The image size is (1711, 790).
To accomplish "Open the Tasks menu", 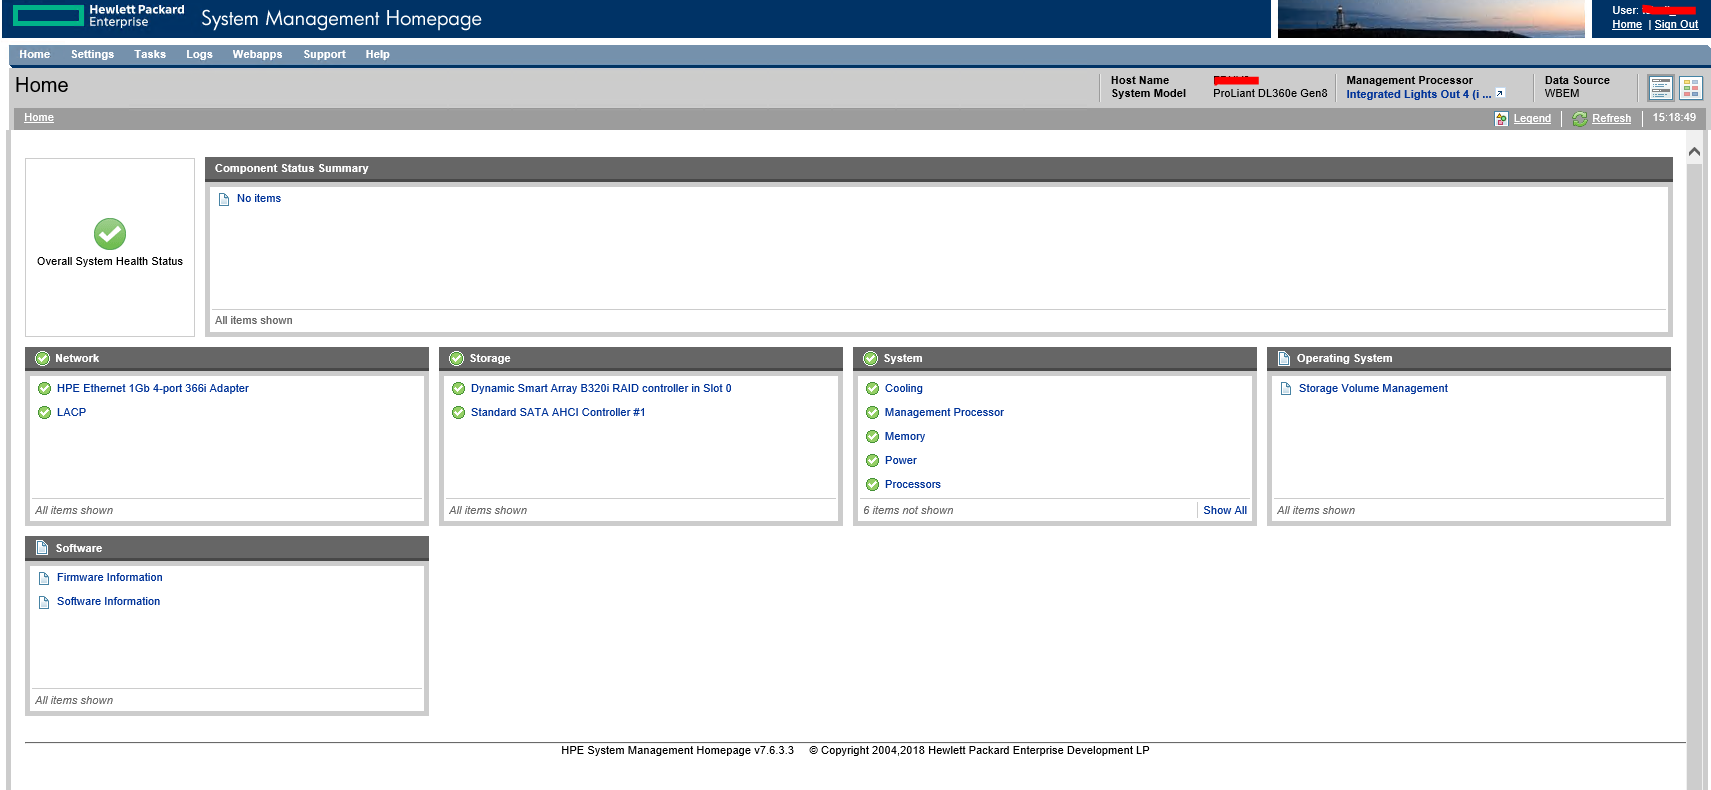I will [x=150, y=55].
